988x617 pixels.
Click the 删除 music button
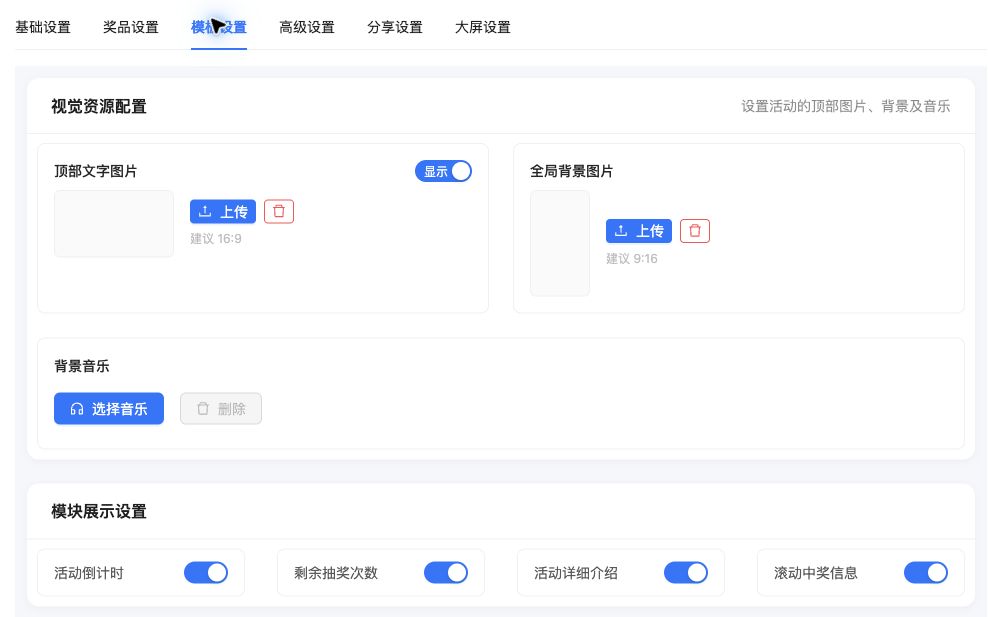(x=221, y=408)
